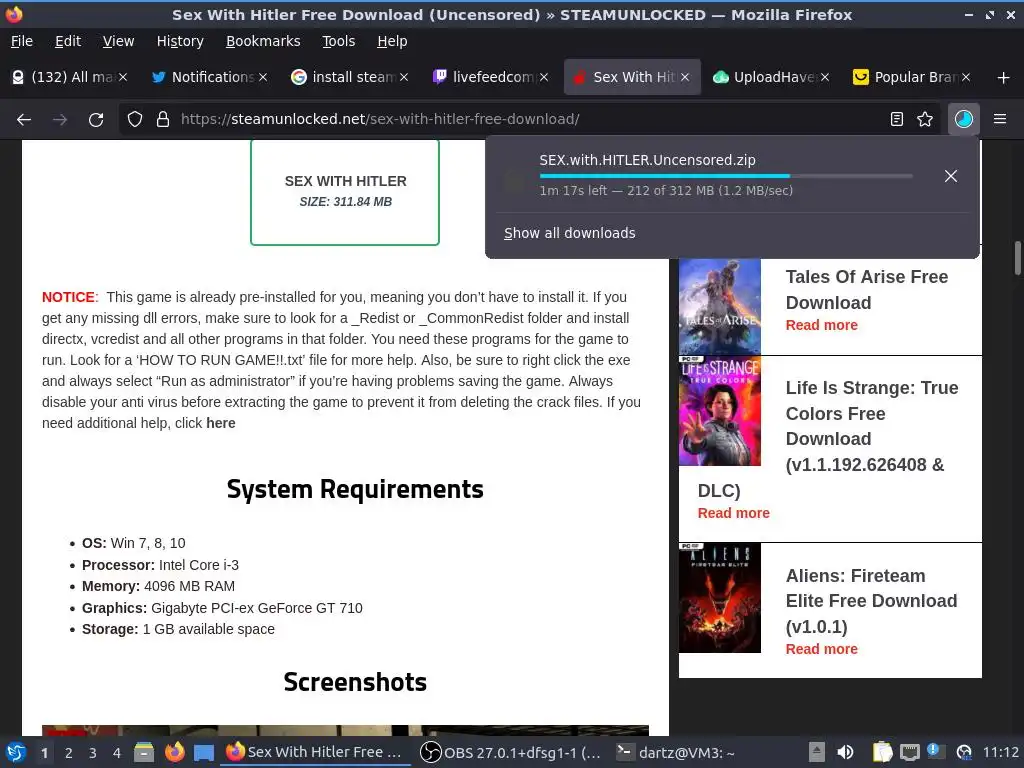The height and width of the screenshot is (768, 1024).
Task: Switch to OBS 27.0.1 taskbar window
Action: pos(509,753)
